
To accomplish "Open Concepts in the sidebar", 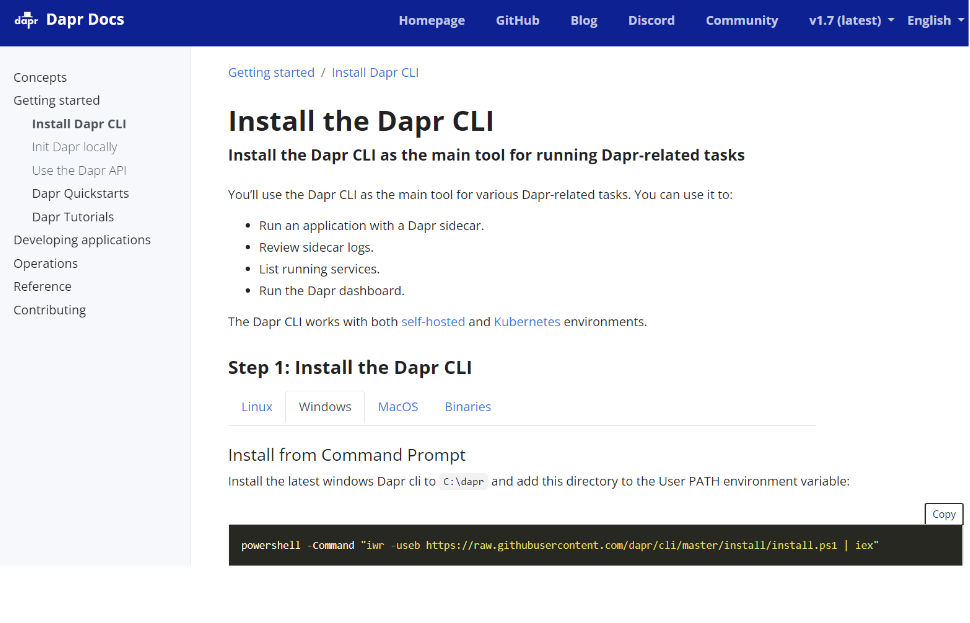I will [40, 77].
